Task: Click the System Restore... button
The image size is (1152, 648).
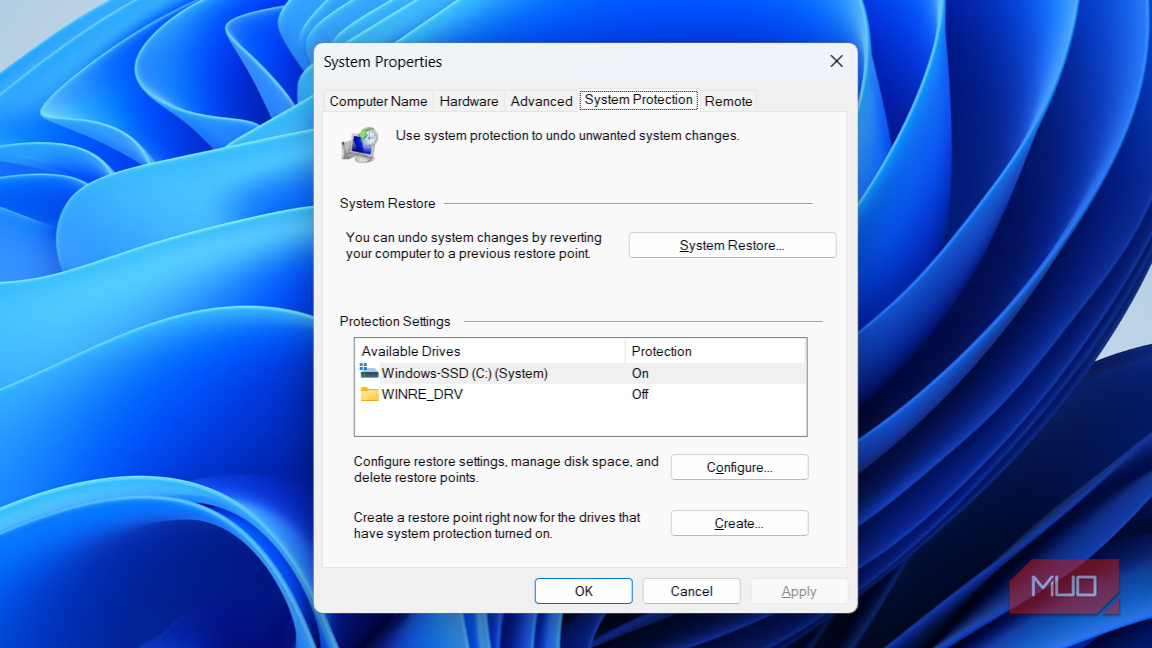Action: click(732, 245)
